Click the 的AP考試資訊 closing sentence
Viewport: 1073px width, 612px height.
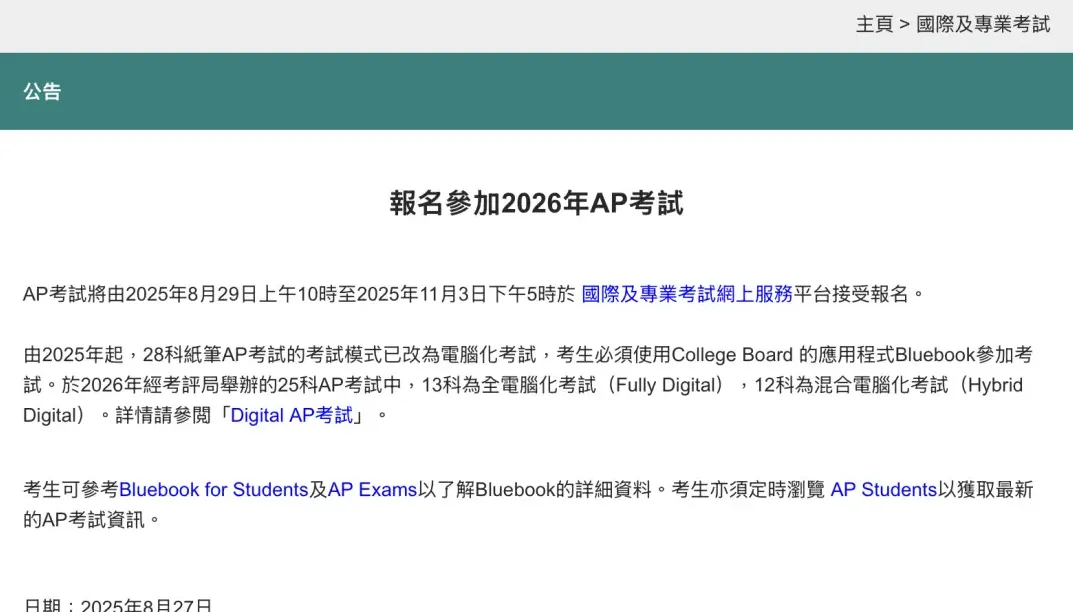84,520
